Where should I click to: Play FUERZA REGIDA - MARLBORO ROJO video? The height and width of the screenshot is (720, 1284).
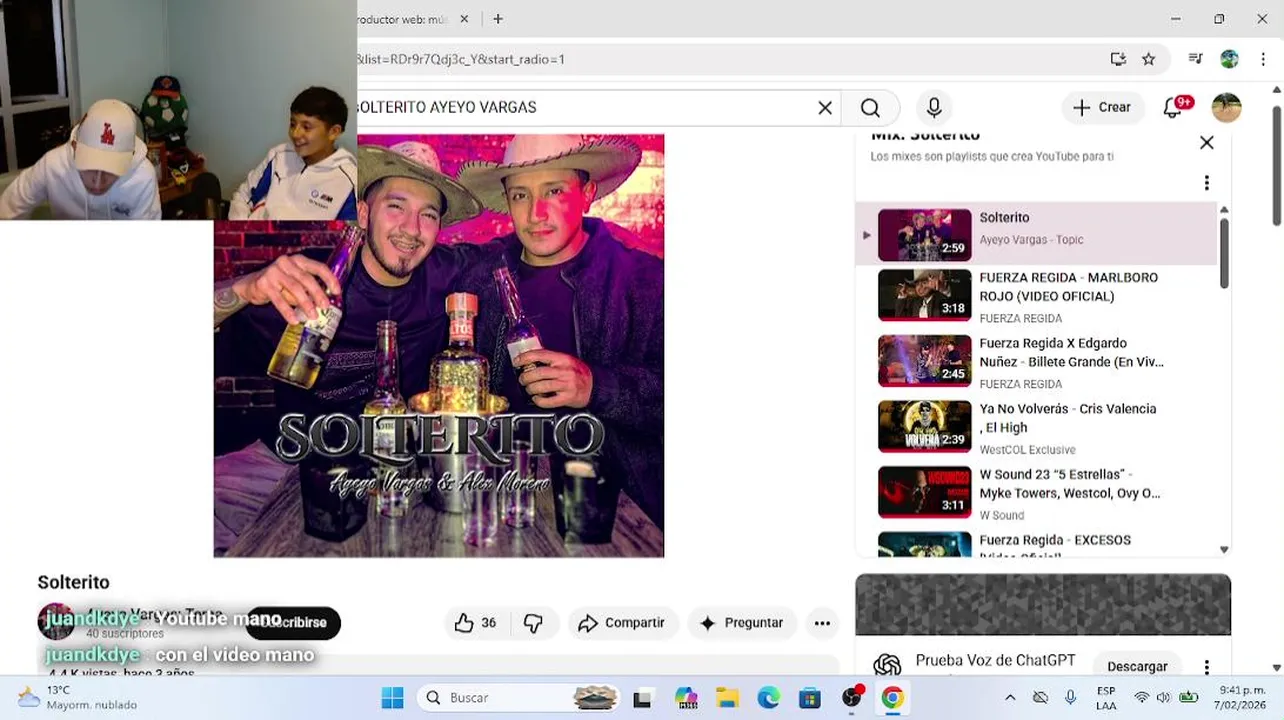[1036, 296]
